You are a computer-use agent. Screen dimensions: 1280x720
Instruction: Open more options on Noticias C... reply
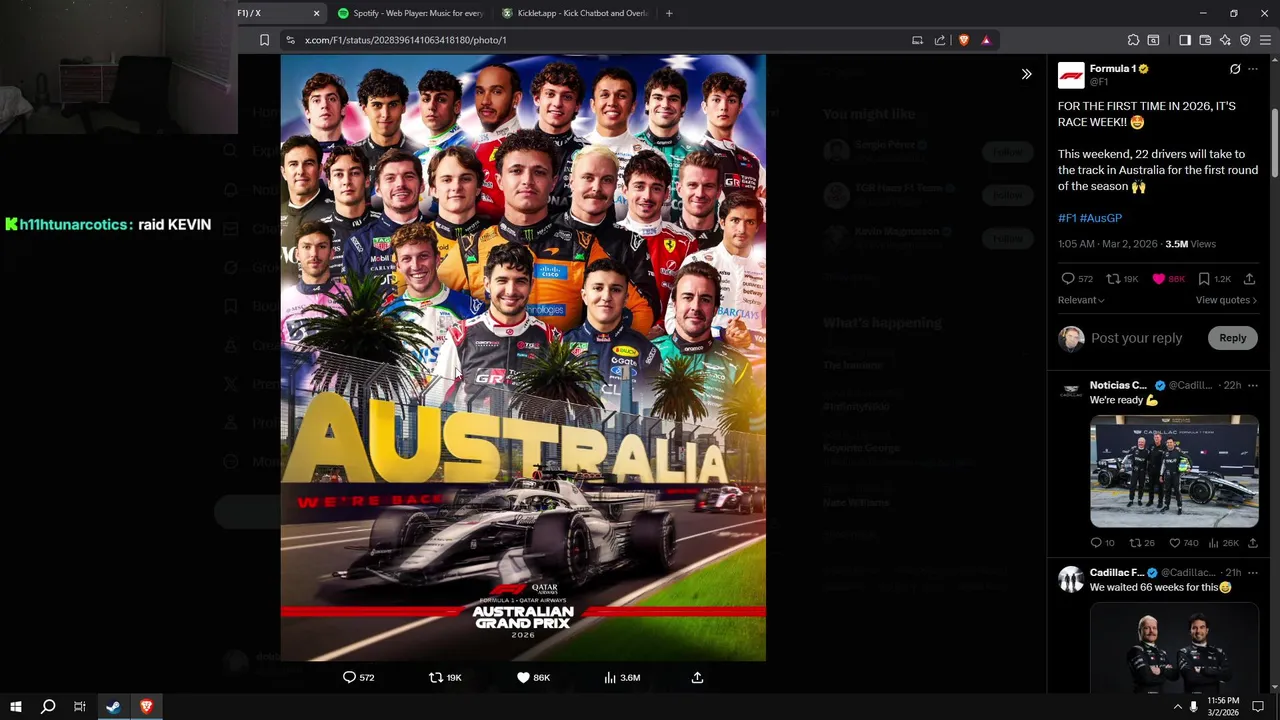click(x=1253, y=385)
